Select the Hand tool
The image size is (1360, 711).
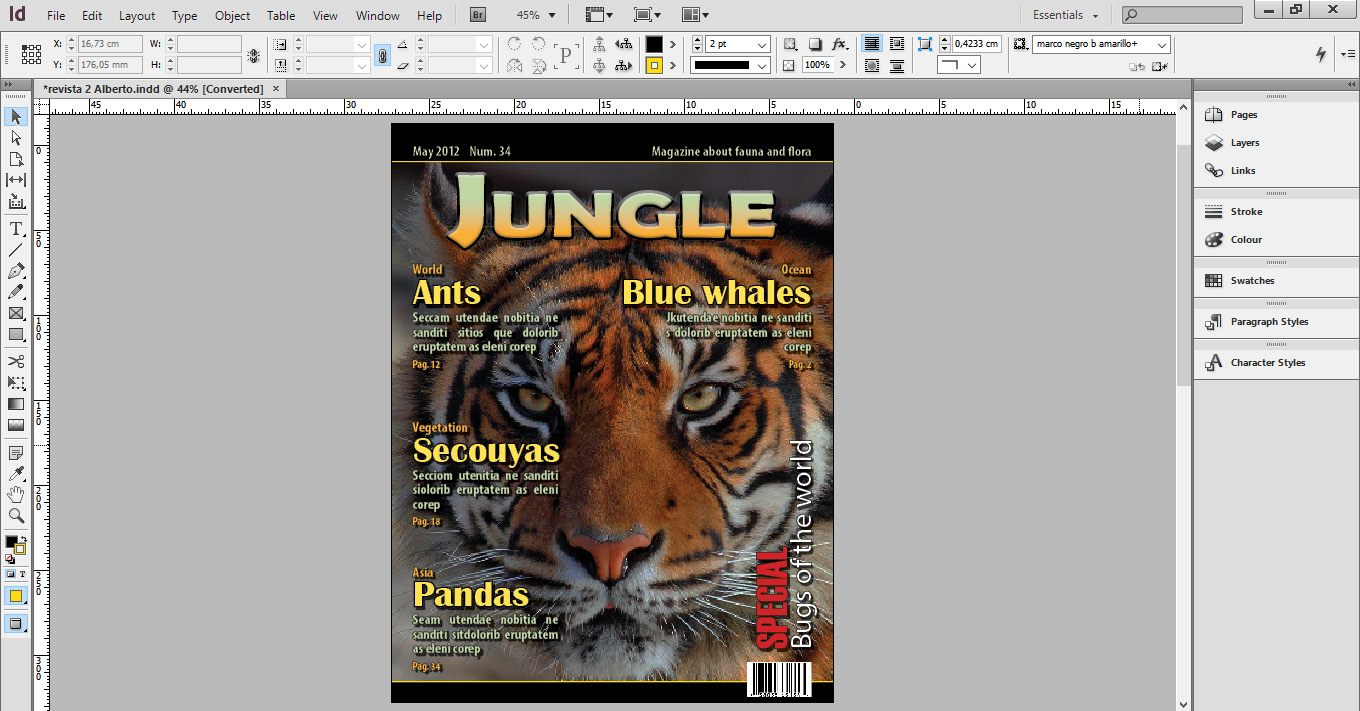pos(16,495)
